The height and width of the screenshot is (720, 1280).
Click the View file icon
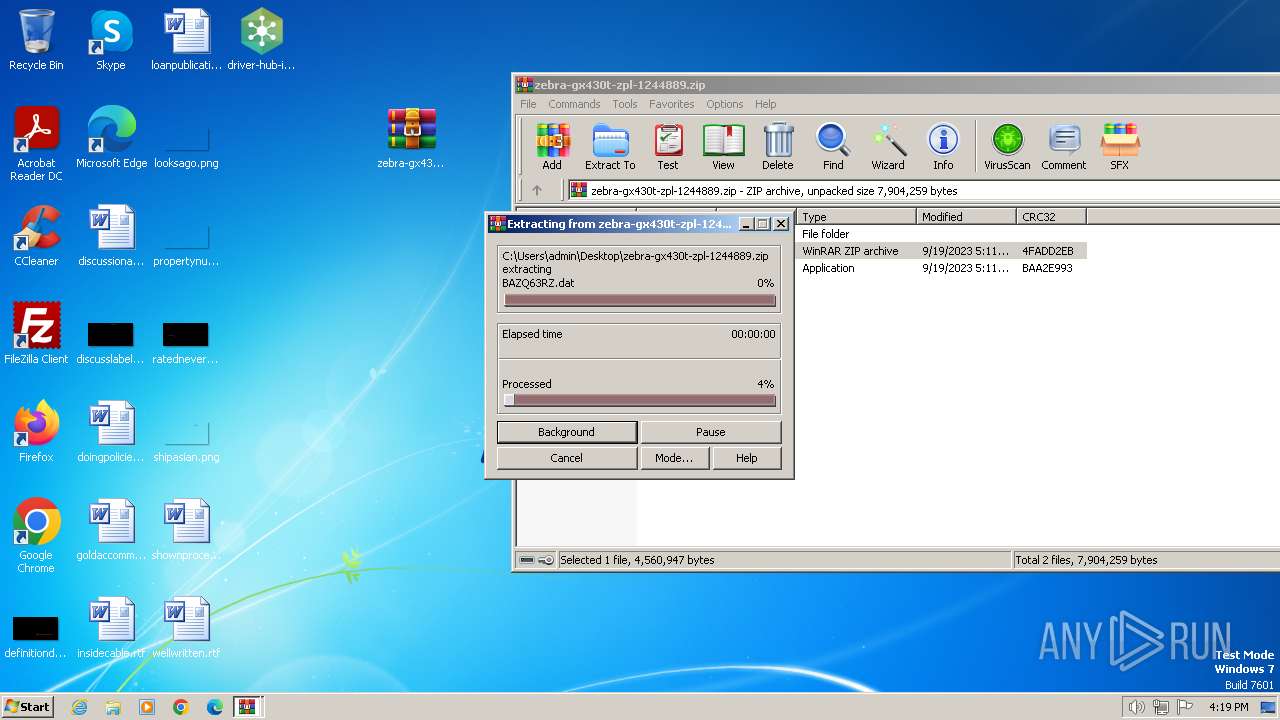(723, 147)
